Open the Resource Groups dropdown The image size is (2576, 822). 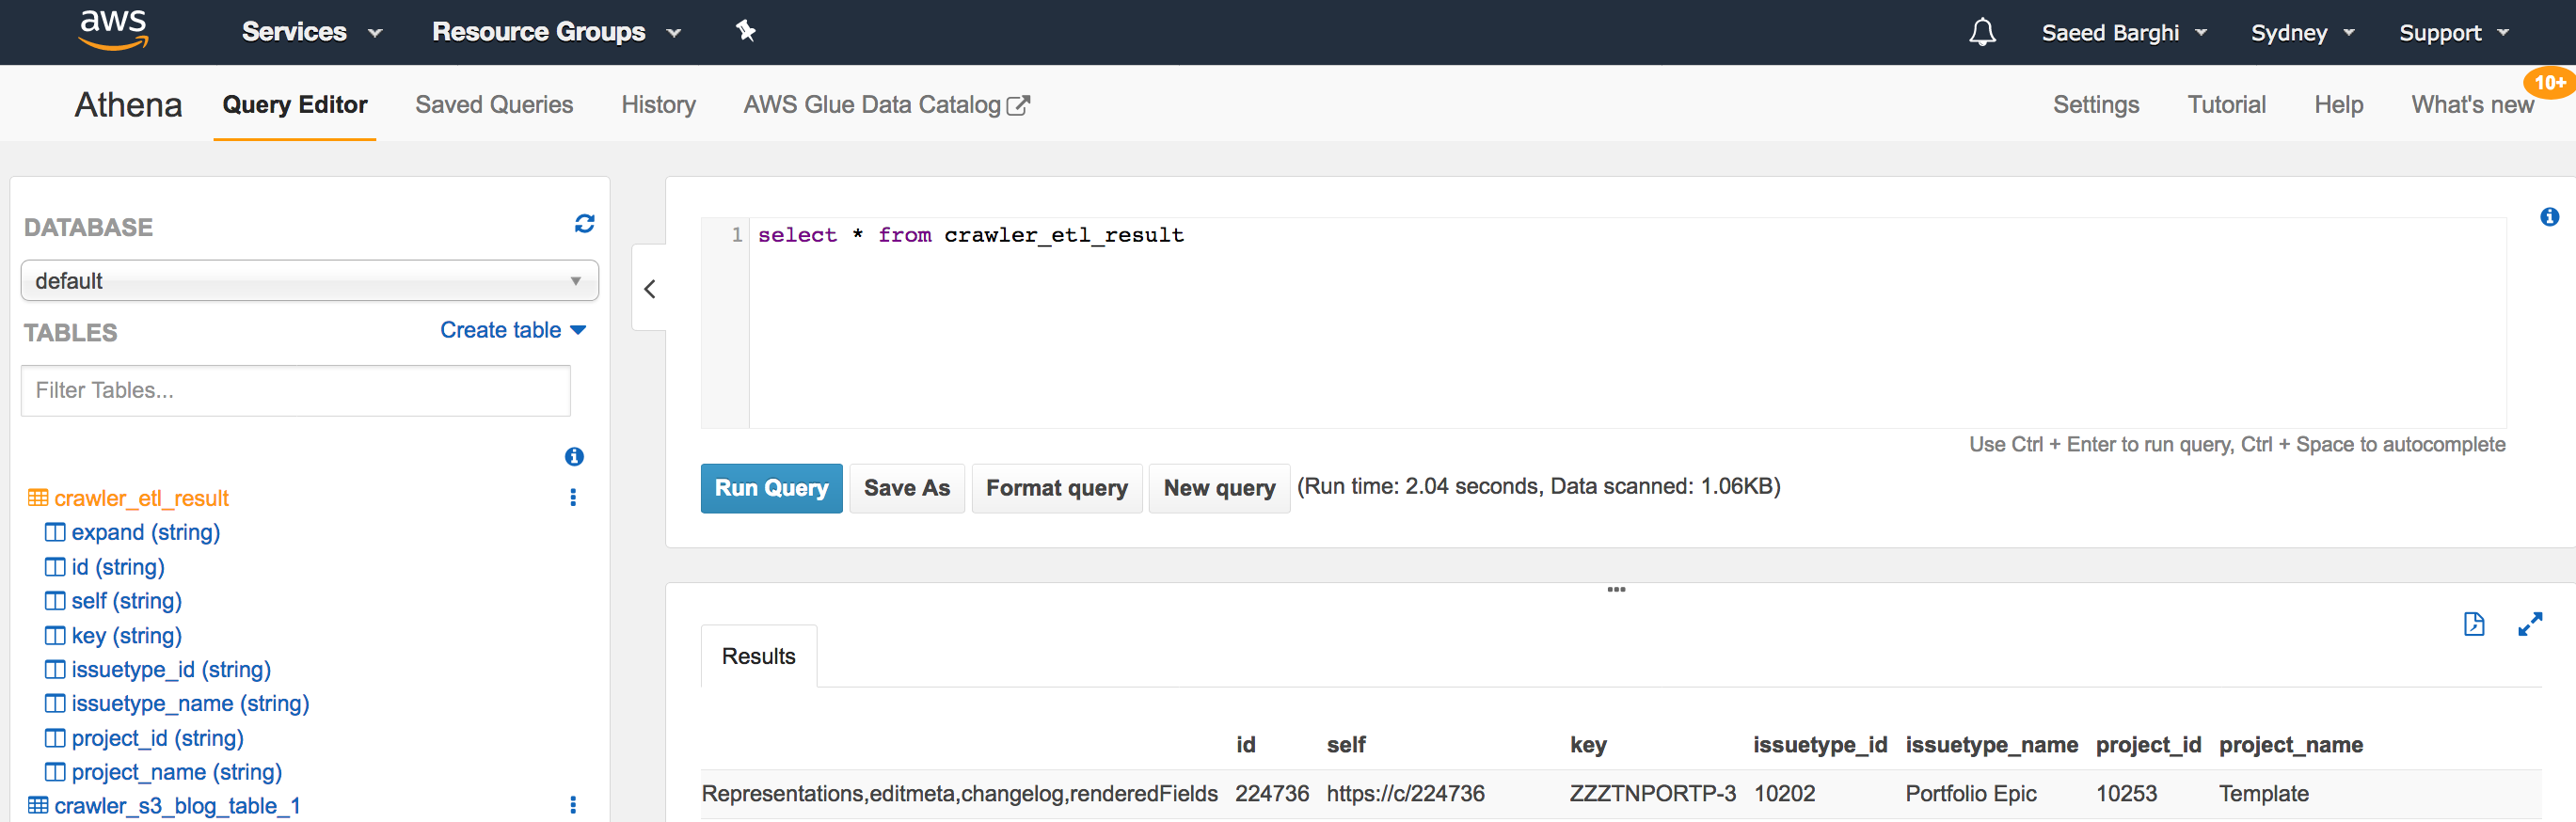556,32
